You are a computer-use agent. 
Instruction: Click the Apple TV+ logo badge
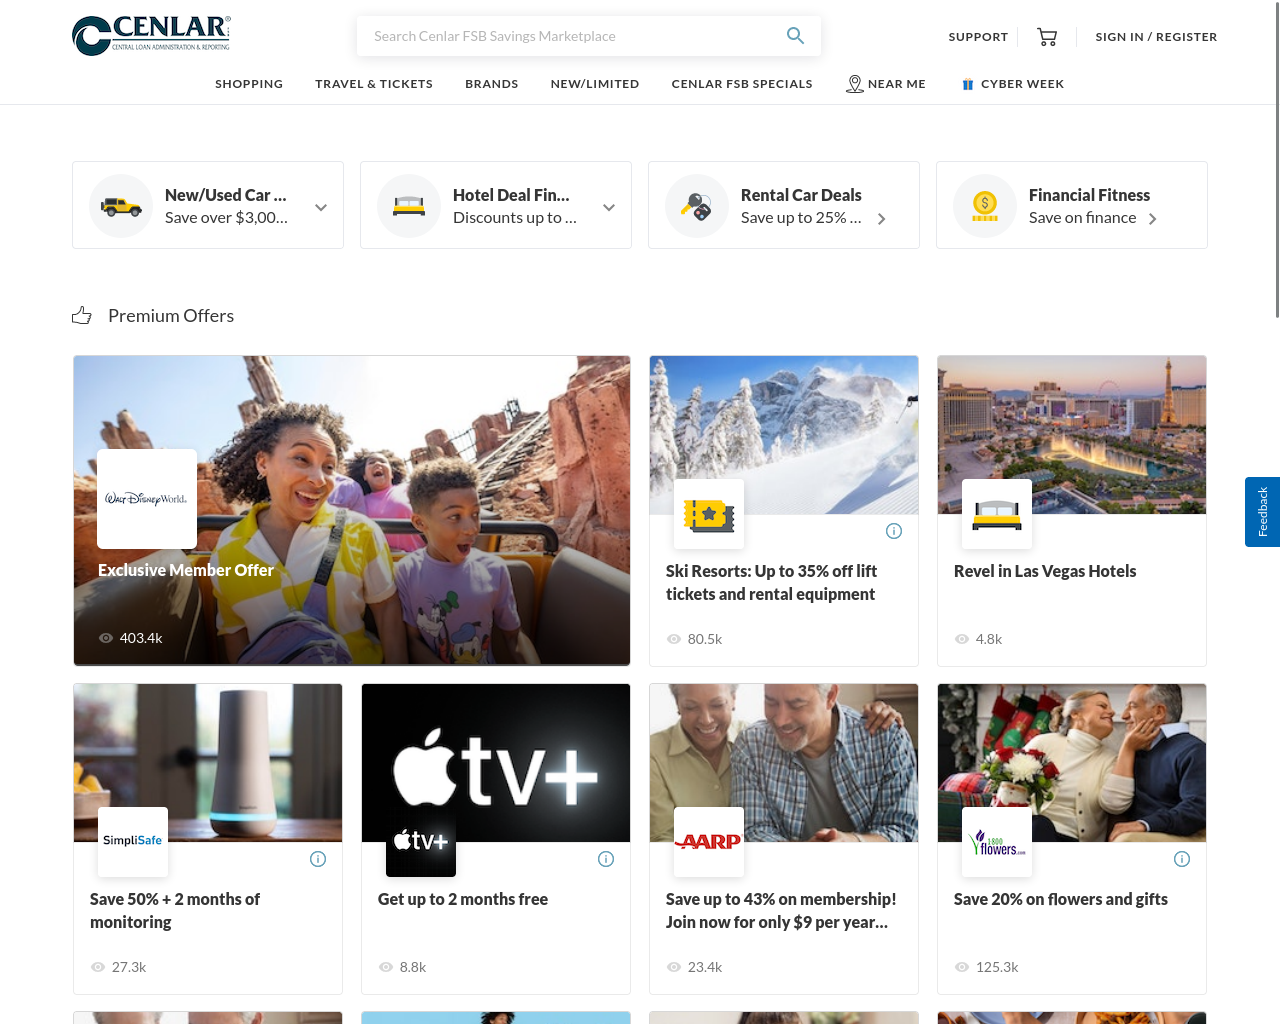[421, 842]
